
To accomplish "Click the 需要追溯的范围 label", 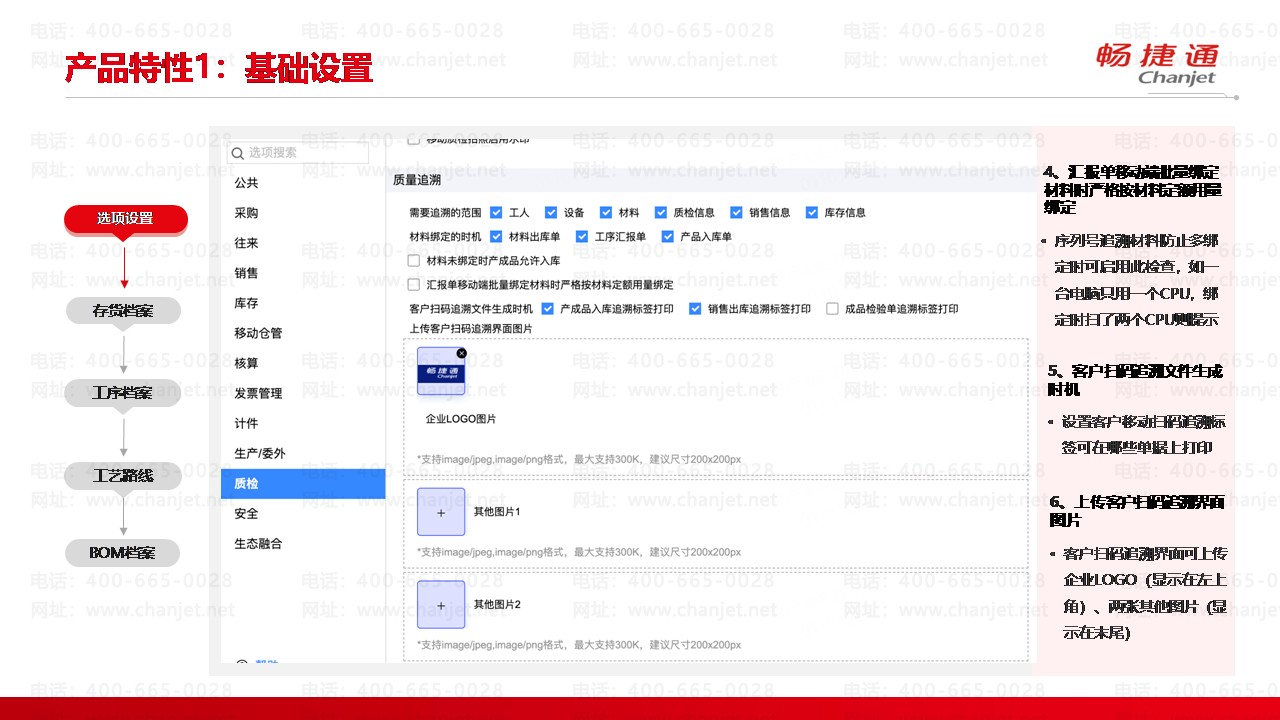I will 445,212.
